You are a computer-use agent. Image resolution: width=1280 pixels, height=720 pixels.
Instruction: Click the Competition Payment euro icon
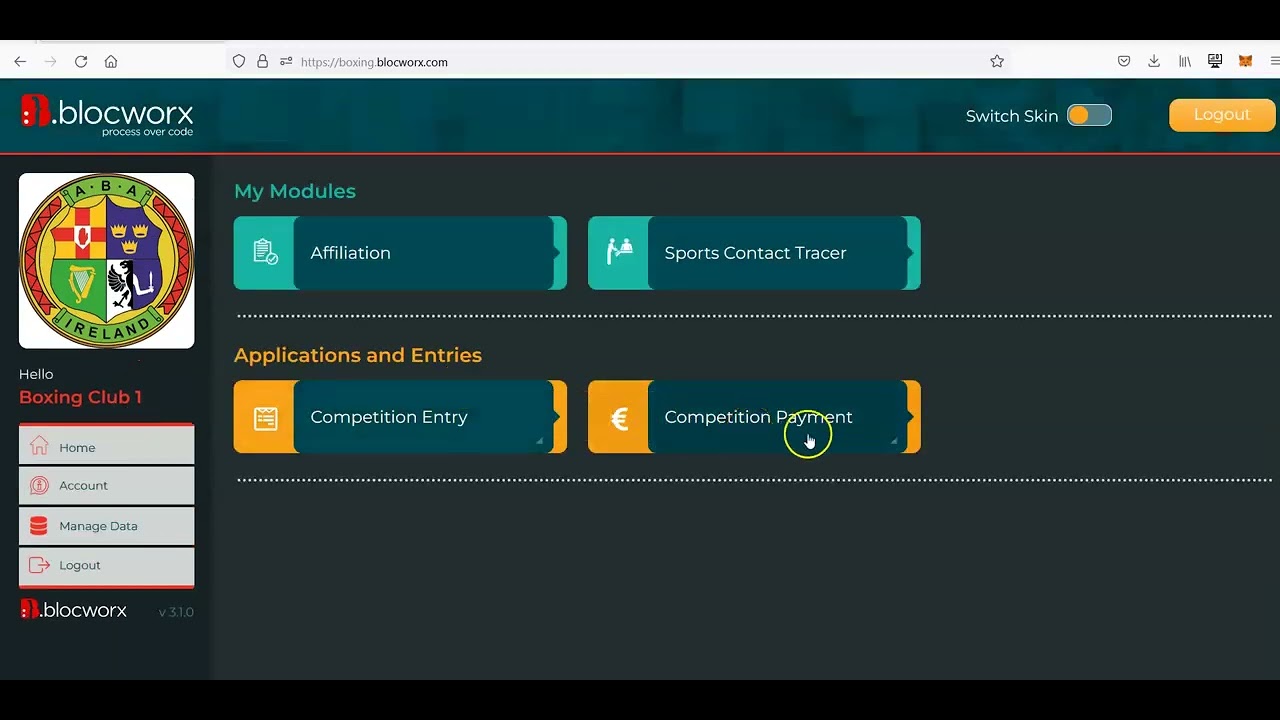click(x=619, y=418)
